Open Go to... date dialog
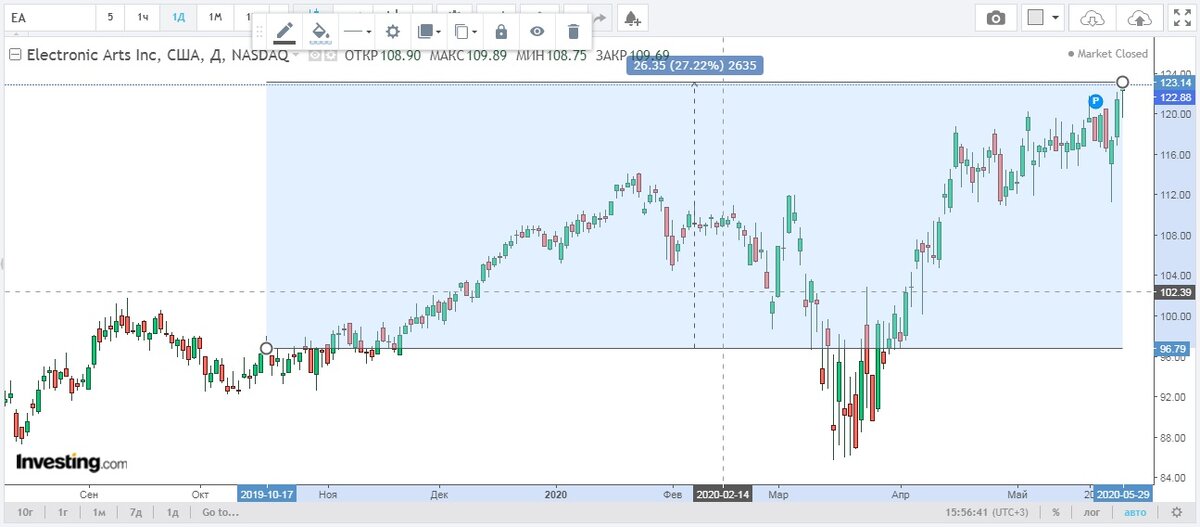The width and height of the screenshot is (1200, 527). click(x=220, y=513)
